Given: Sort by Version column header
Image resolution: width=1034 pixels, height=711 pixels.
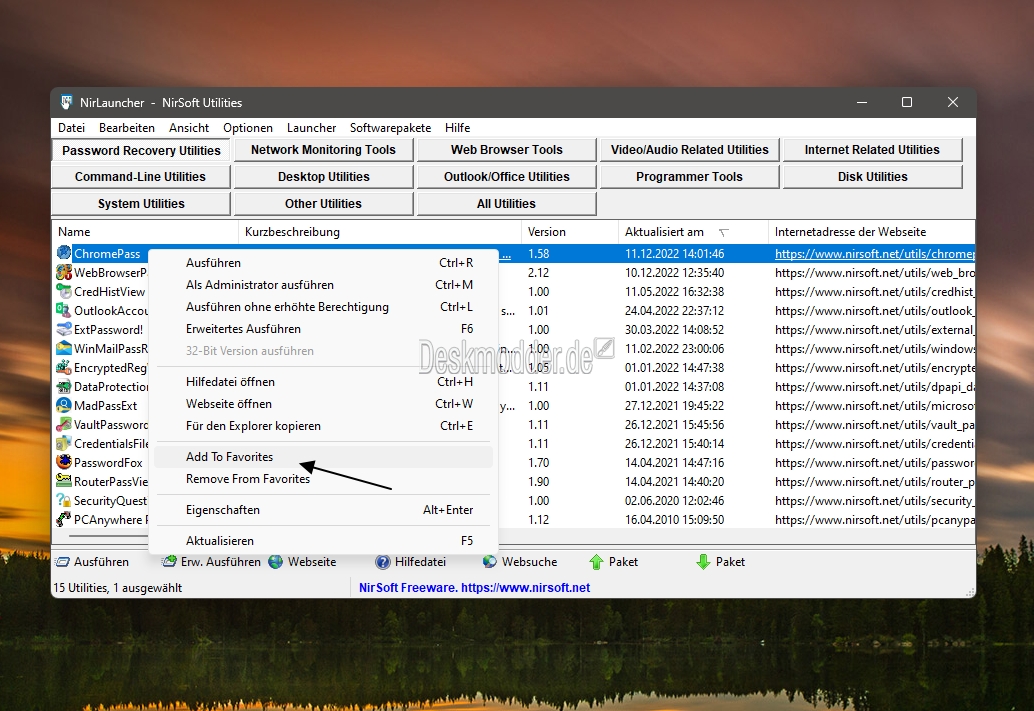Looking at the screenshot, I should [x=570, y=232].
